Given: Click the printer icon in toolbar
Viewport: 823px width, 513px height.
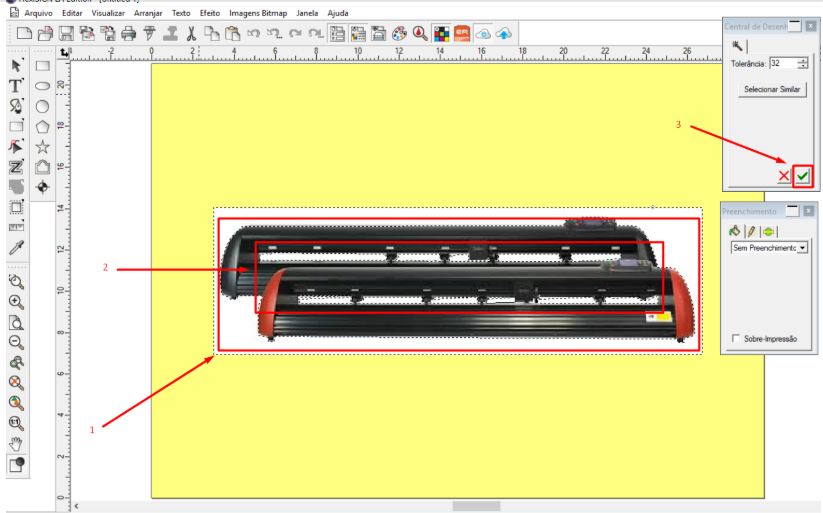Looking at the screenshot, I should tap(128, 33).
